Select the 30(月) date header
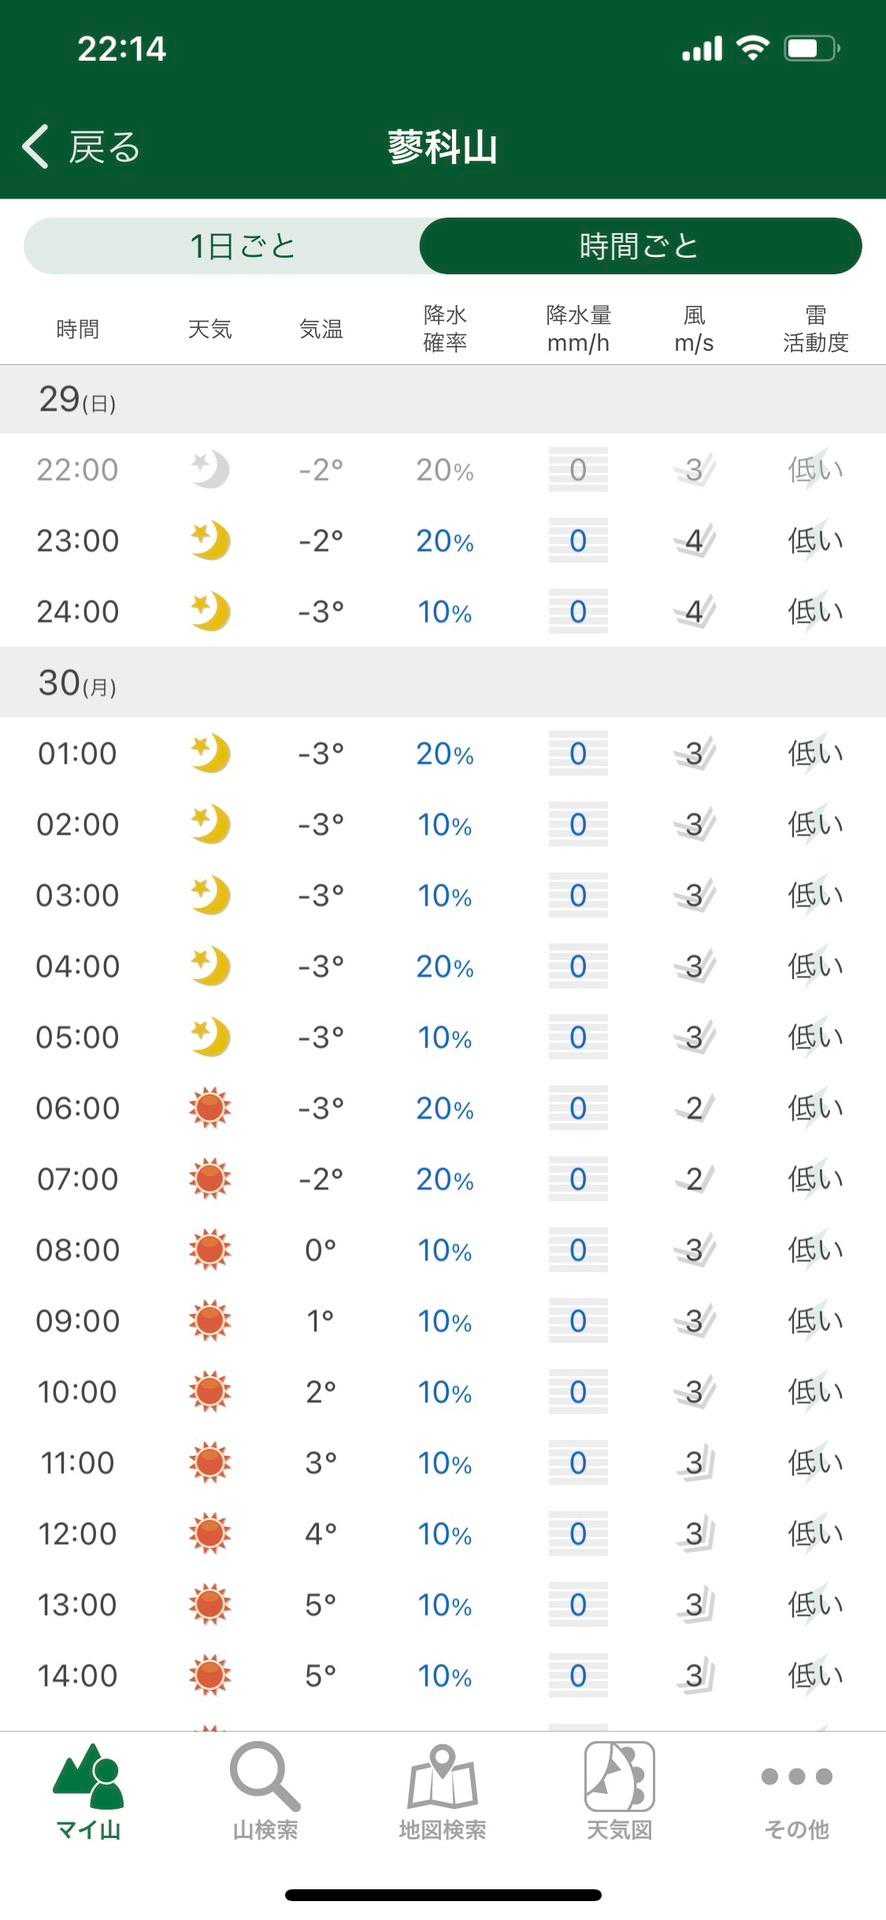 coord(77,683)
